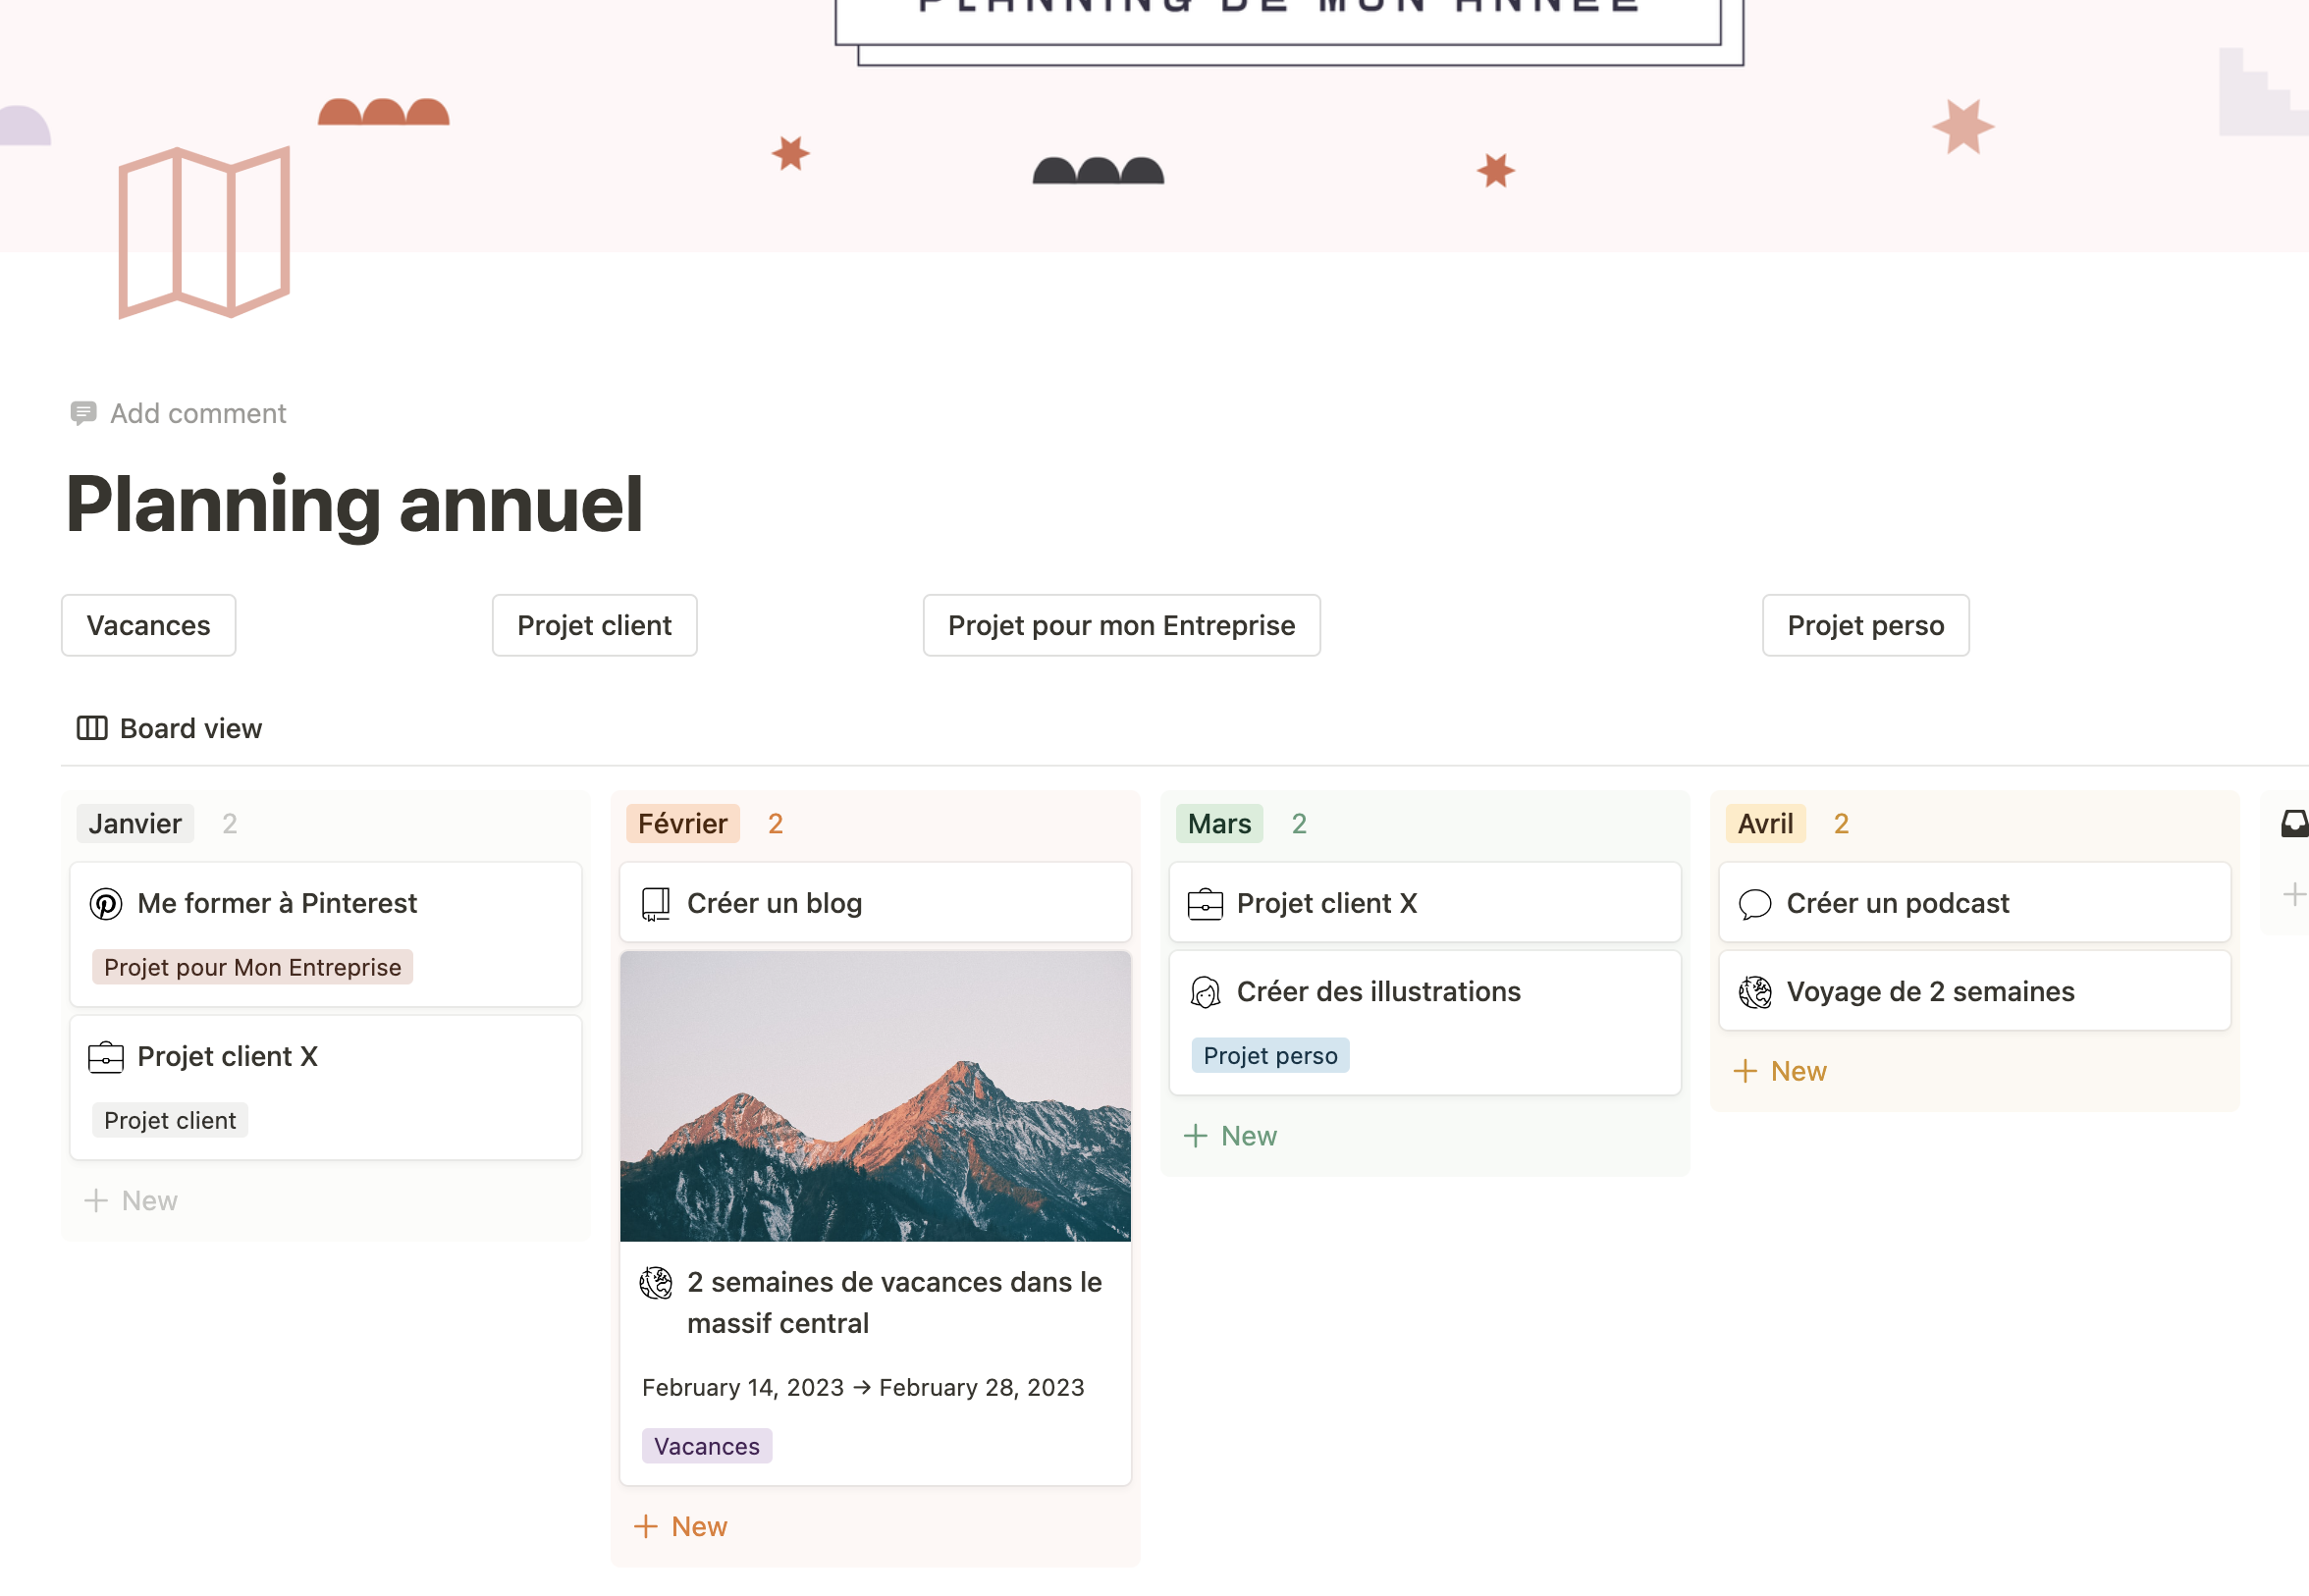Click the purple Vacances tag

[x=706, y=1447]
